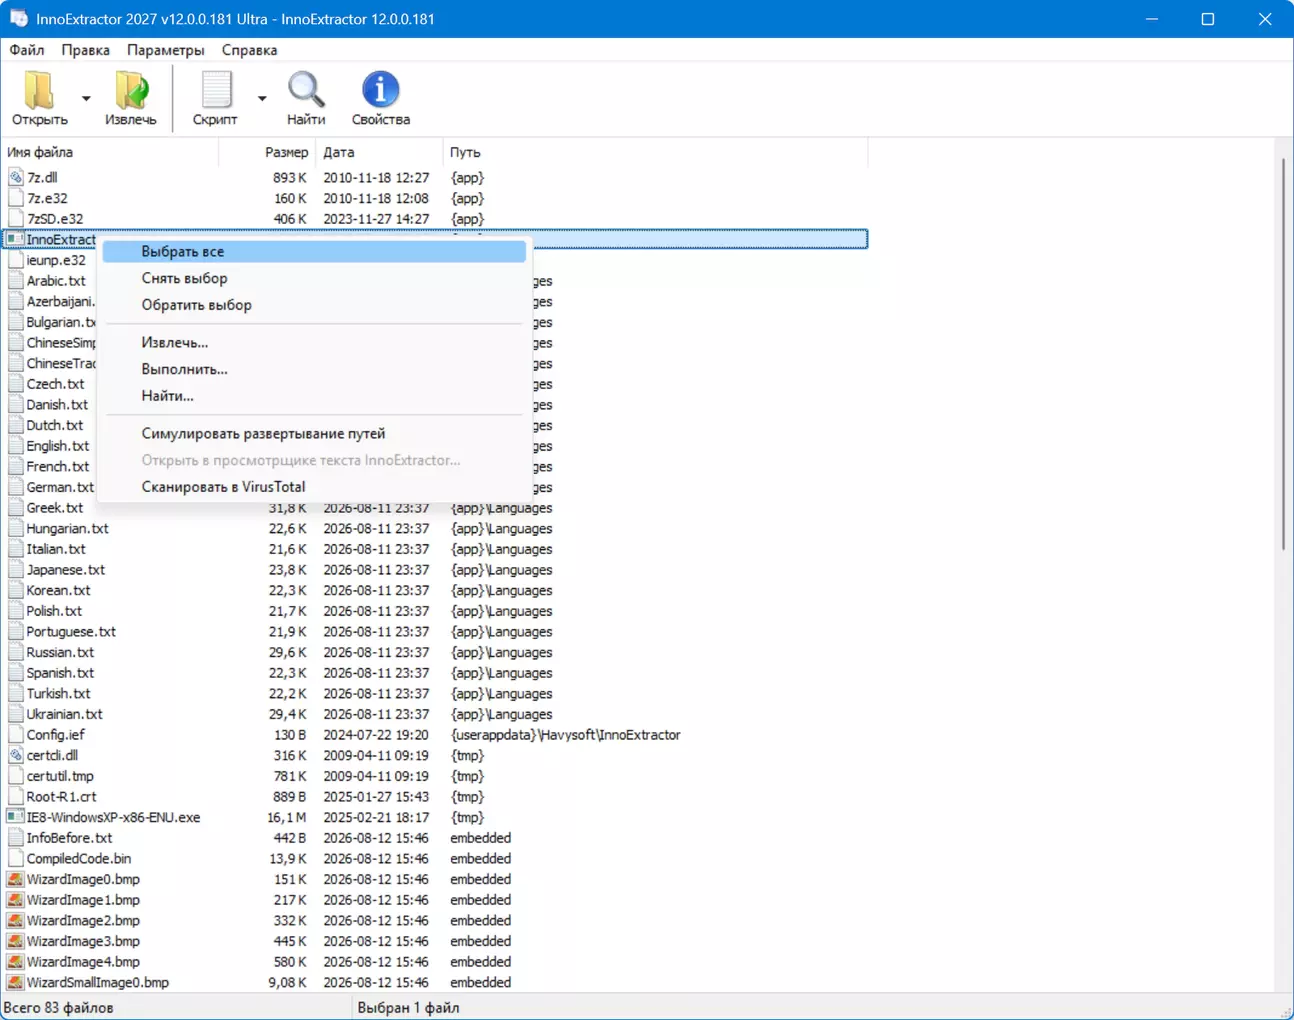The width and height of the screenshot is (1294, 1020).
Task: Choose Выбрать все in context menu
Action: [x=314, y=252]
